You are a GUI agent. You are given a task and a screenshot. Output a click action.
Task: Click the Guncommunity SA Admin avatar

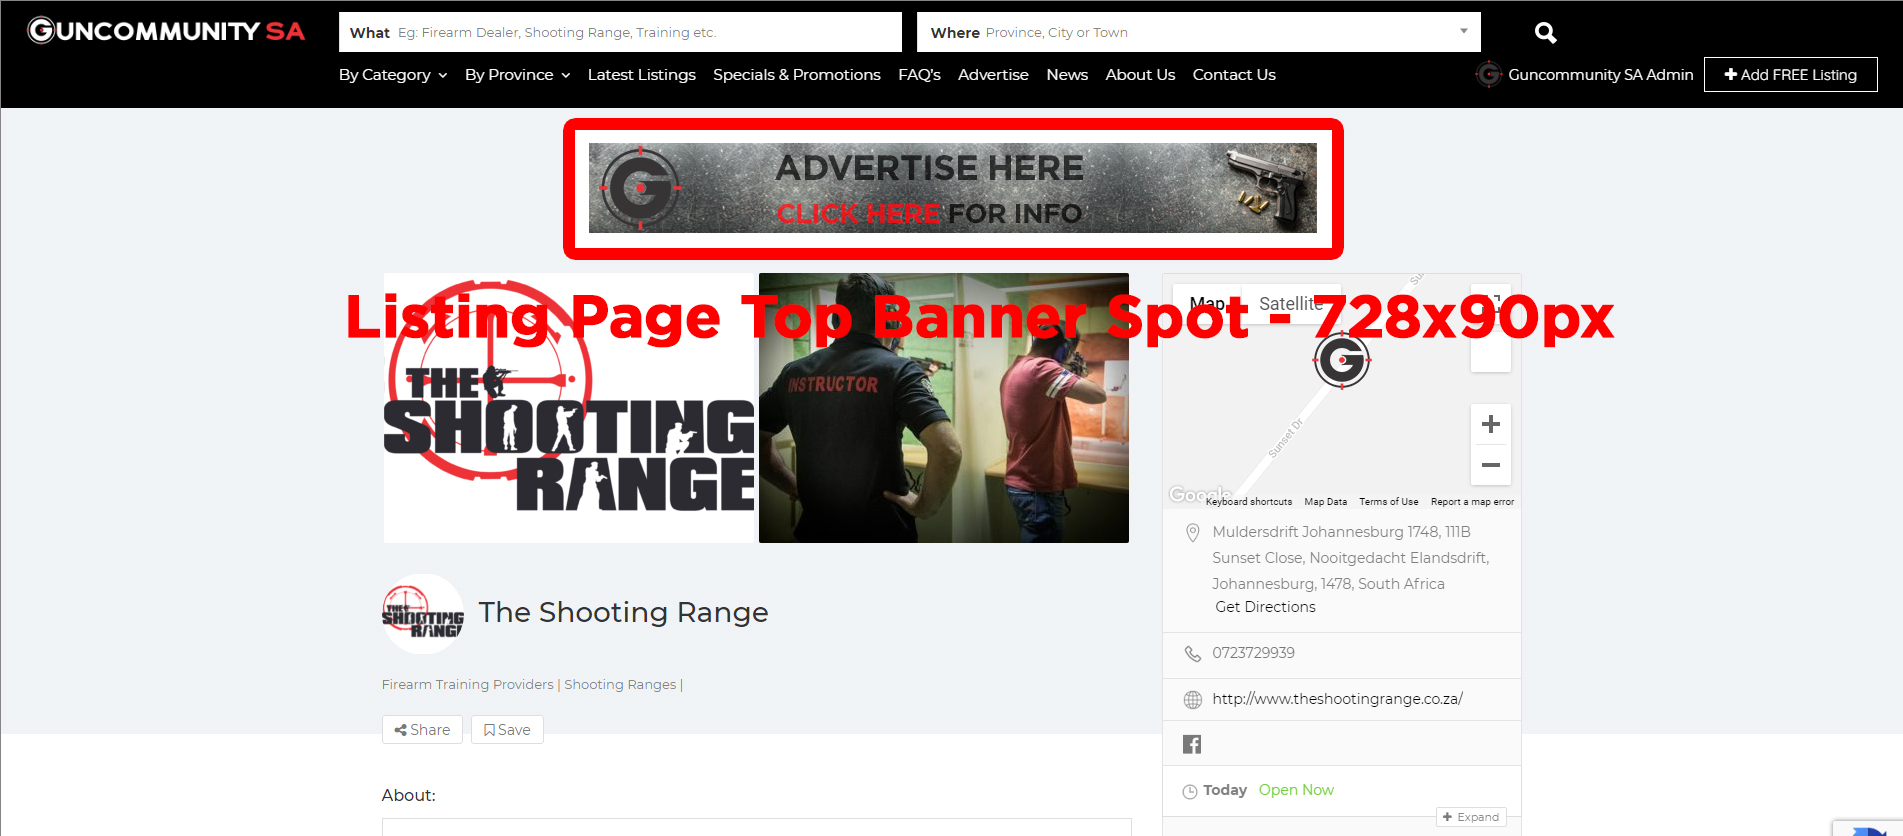tap(1489, 75)
